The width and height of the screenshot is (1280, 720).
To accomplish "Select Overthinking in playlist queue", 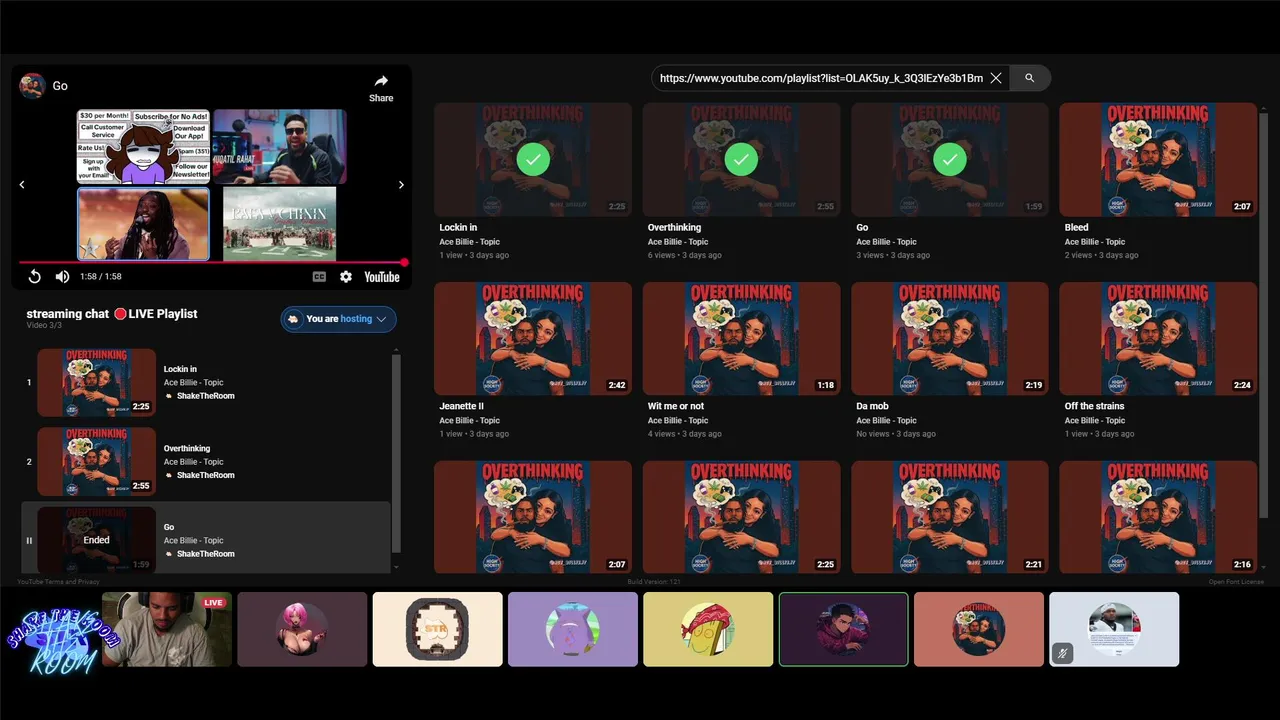I will click(x=96, y=461).
